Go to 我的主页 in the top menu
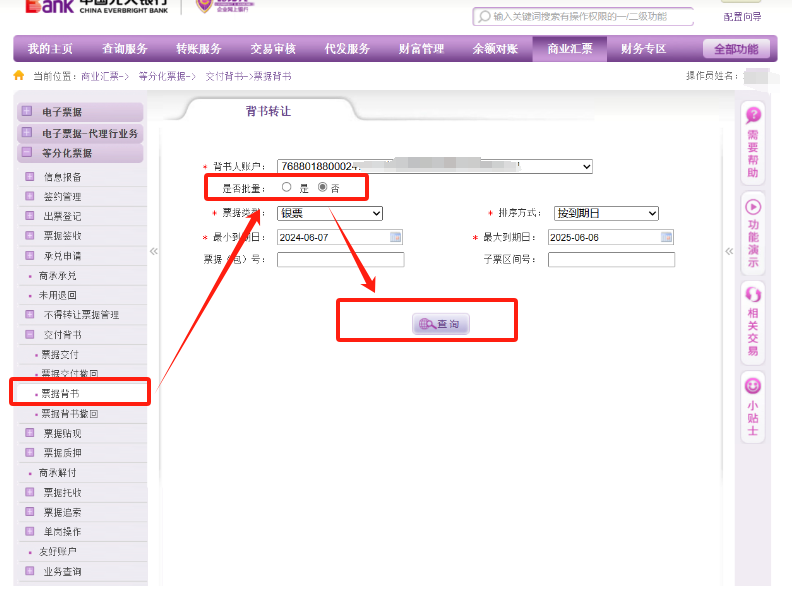 pyautogui.click(x=51, y=48)
